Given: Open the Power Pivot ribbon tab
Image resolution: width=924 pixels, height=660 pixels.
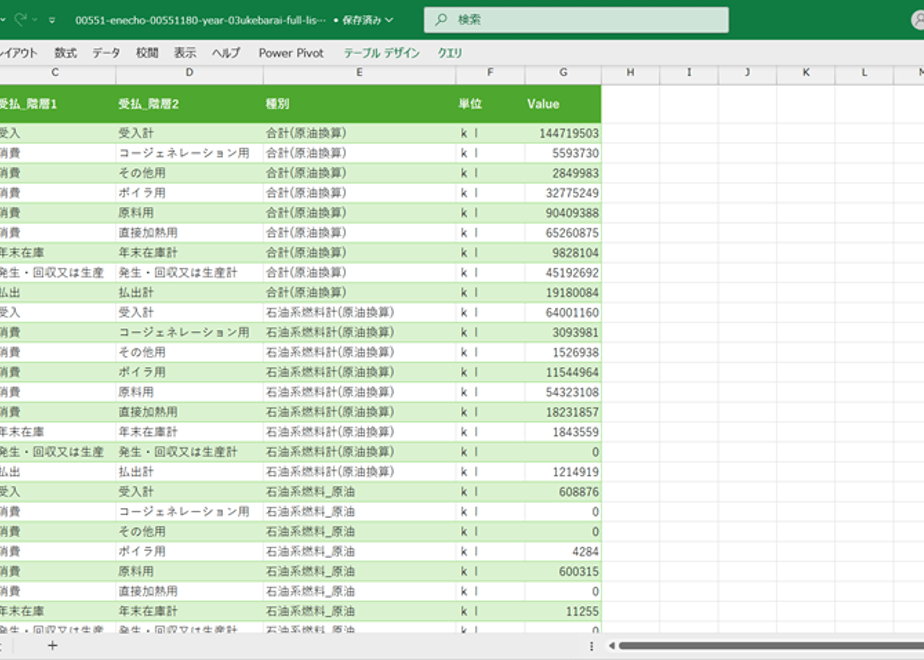Looking at the screenshot, I should pyautogui.click(x=291, y=53).
